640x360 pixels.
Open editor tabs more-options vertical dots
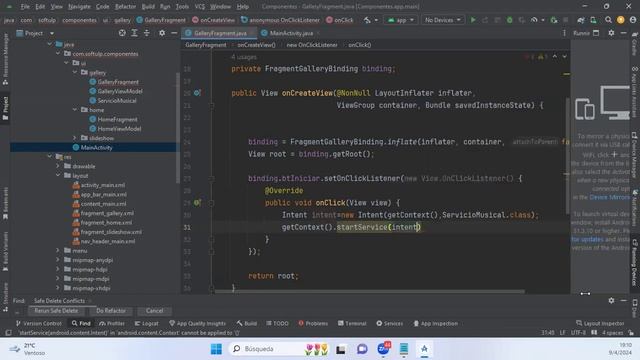point(564,33)
